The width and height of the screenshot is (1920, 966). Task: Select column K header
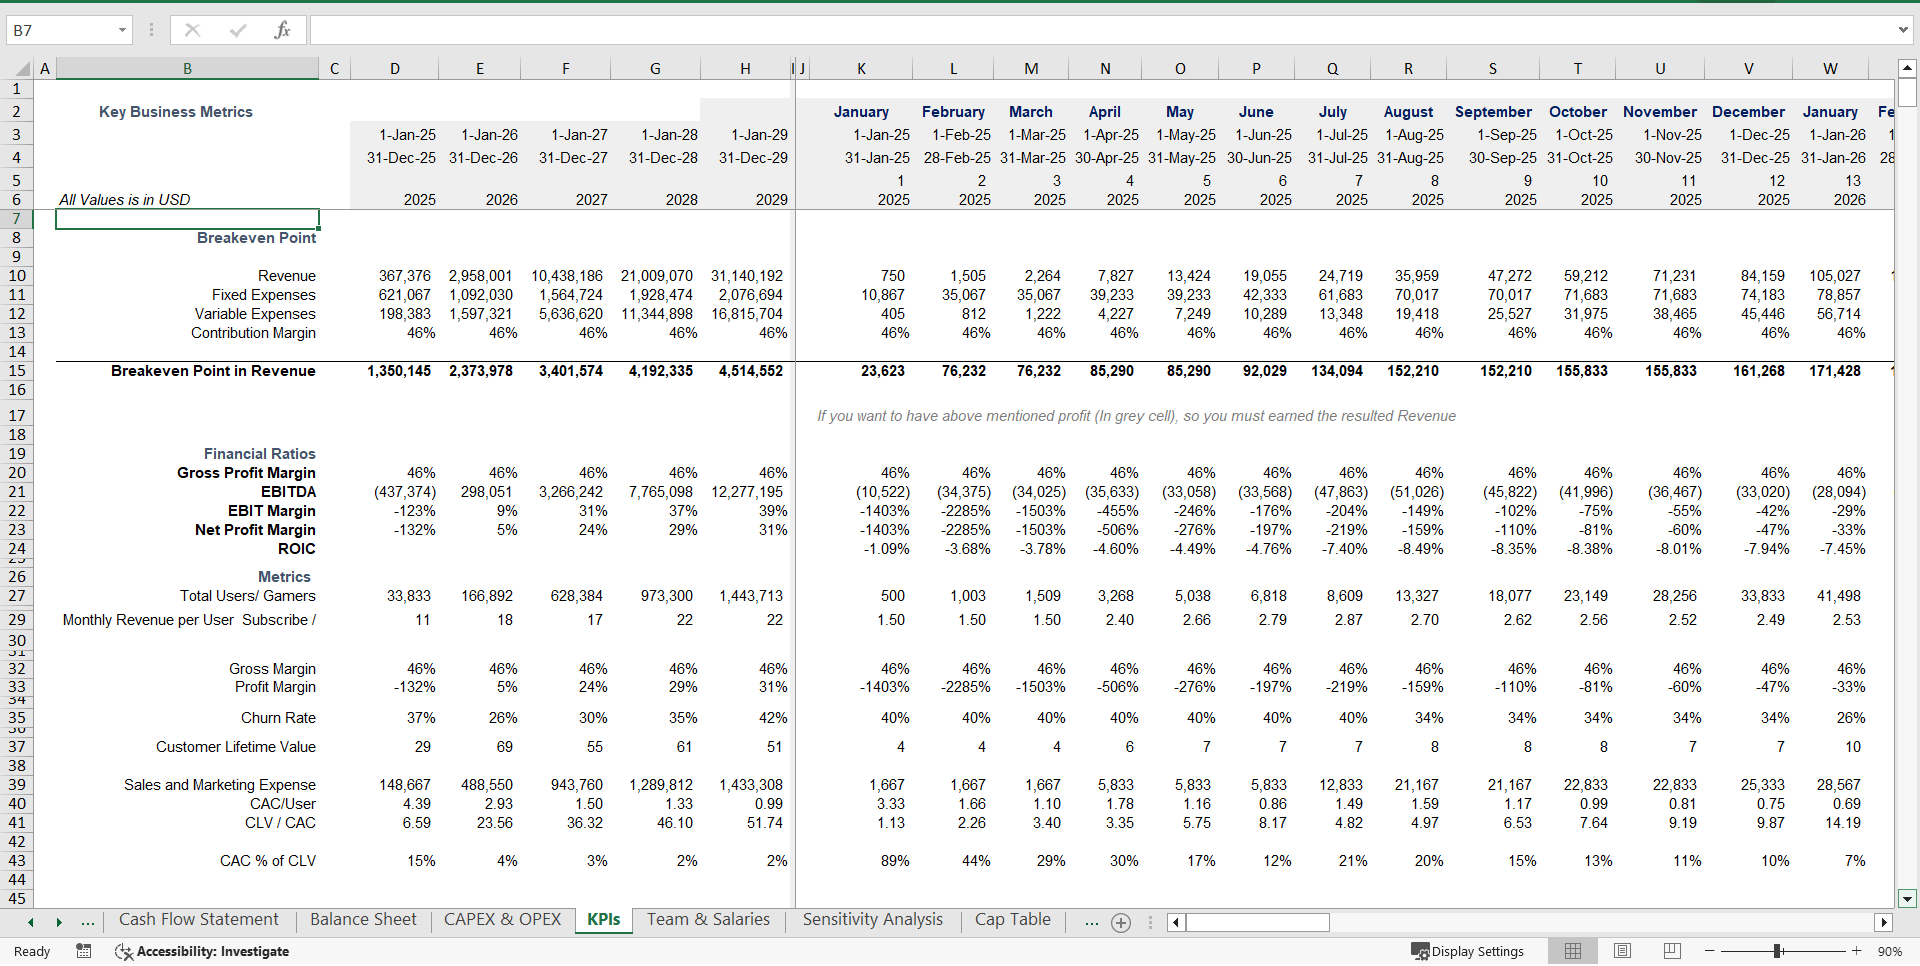coord(861,69)
